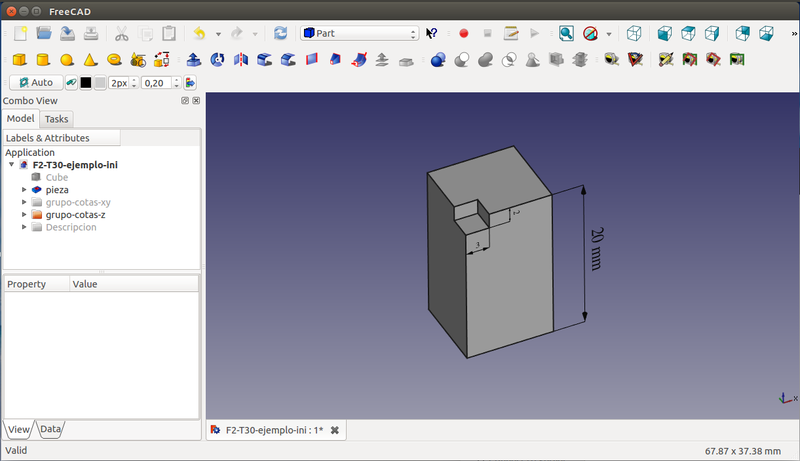Click the Refresh/recompute icon

(280, 33)
